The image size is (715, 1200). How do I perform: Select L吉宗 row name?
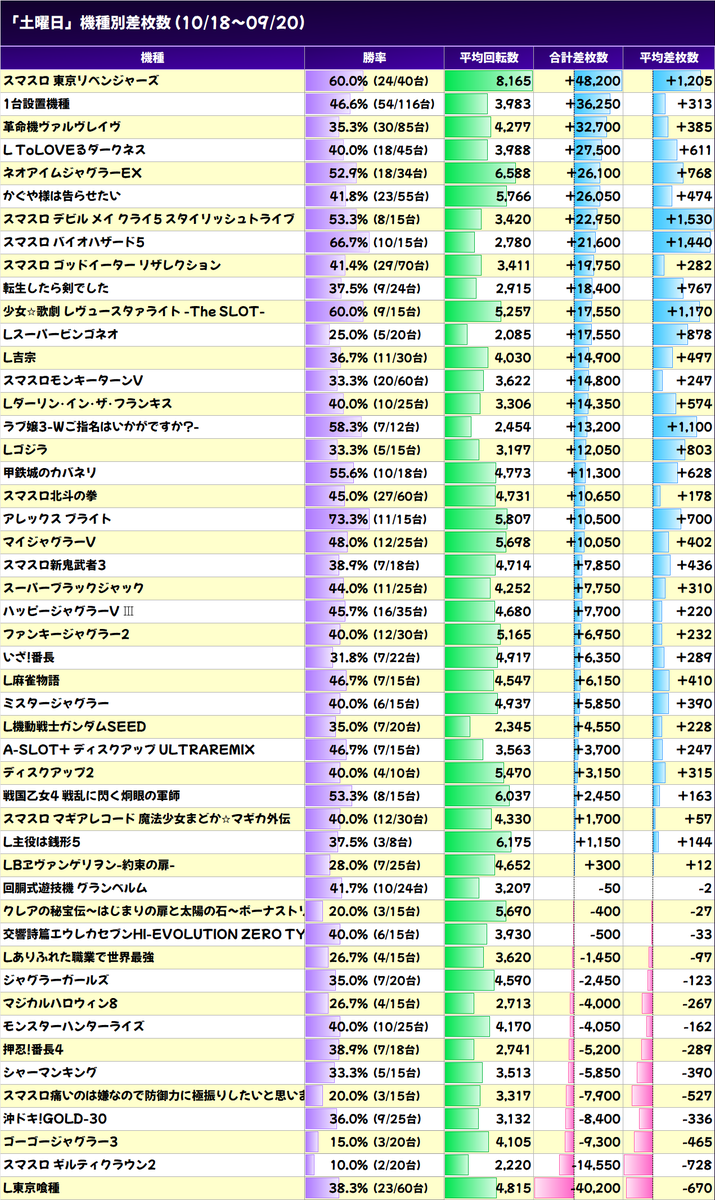pos(21,357)
